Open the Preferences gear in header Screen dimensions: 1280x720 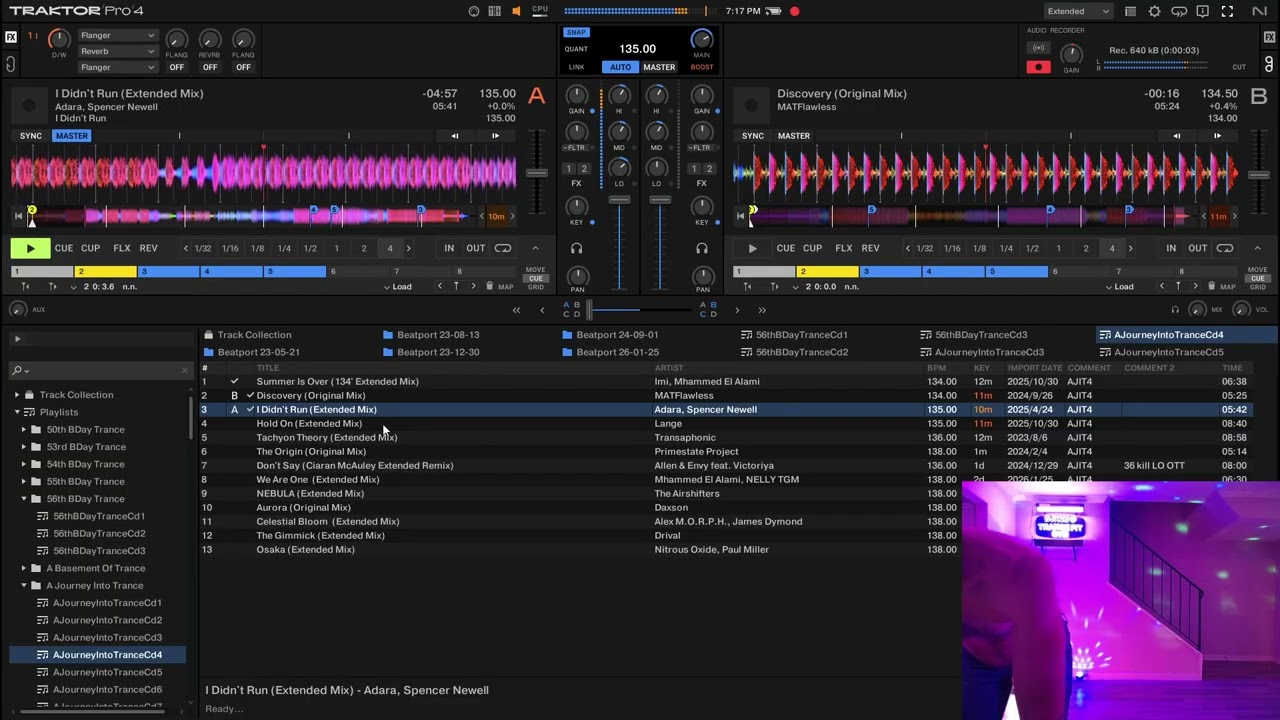coord(1155,11)
